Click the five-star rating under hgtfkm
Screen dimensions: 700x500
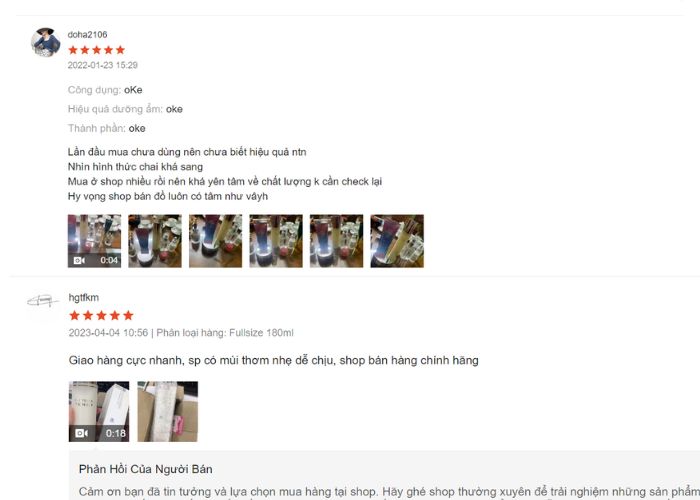click(101, 316)
